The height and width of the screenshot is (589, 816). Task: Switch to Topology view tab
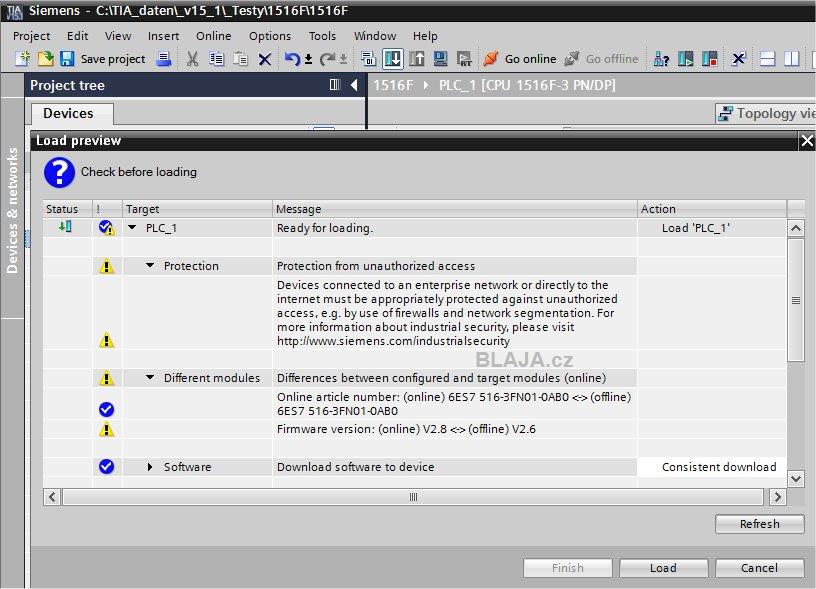click(x=765, y=113)
